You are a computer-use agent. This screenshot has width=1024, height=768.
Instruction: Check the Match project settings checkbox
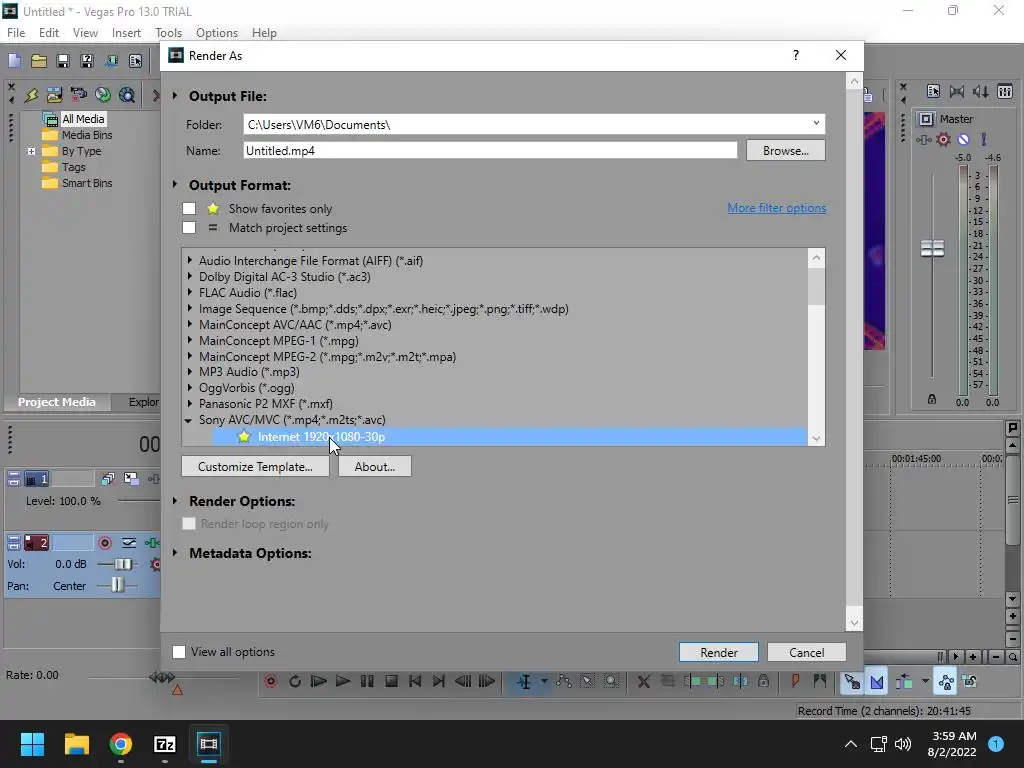(x=189, y=227)
